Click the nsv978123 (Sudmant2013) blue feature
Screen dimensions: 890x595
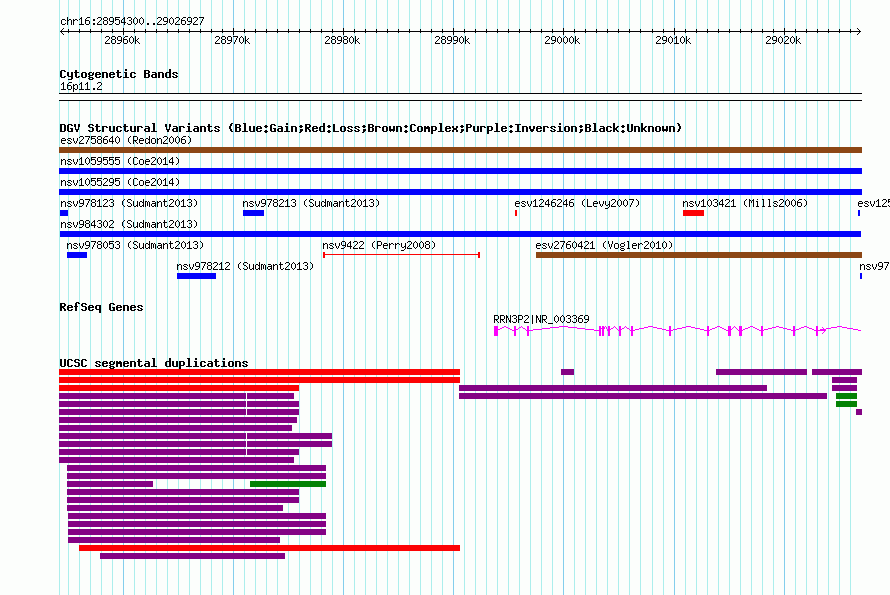[x=64, y=213]
